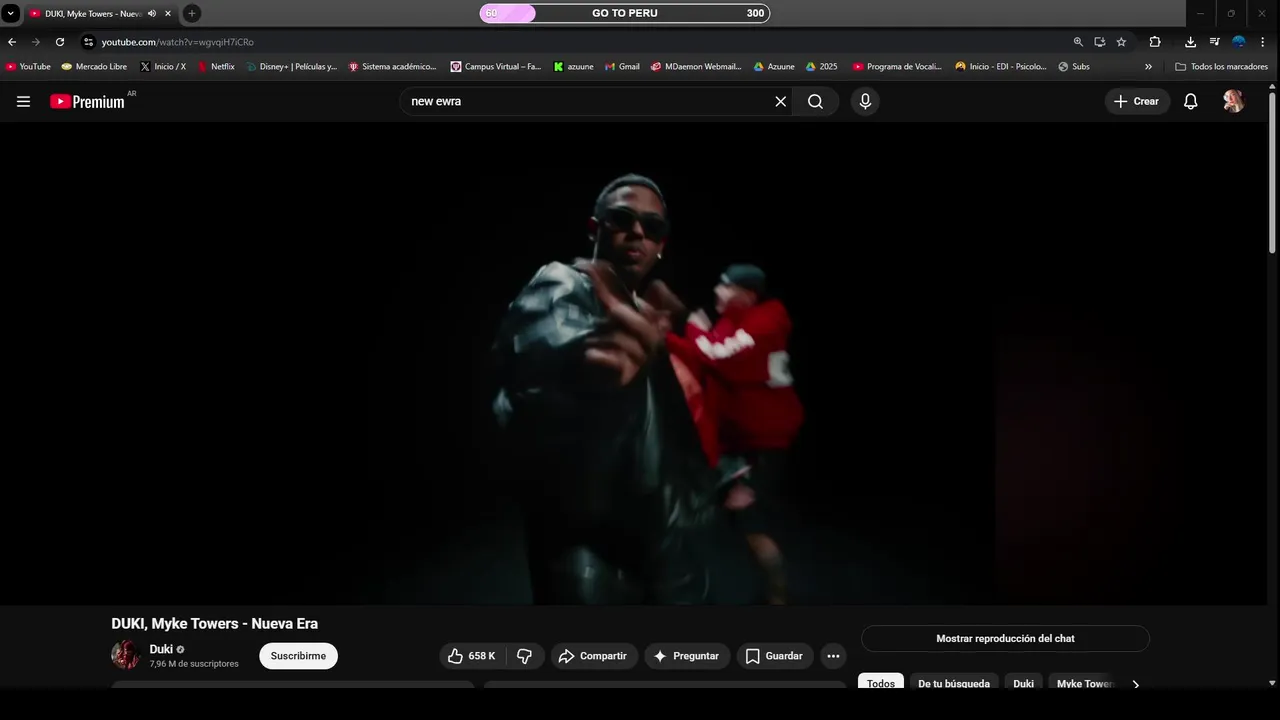Click the page vertical scrollbar thumb
Screen dimensions: 1280x720
pyautogui.click(x=1272, y=173)
